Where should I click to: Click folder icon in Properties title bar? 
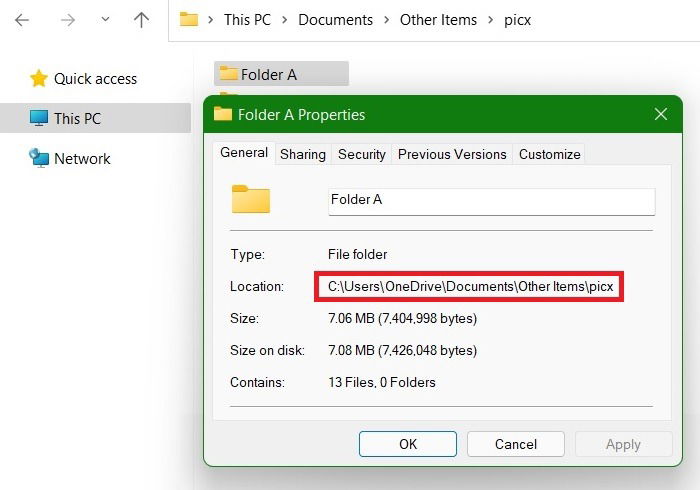point(223,114)
